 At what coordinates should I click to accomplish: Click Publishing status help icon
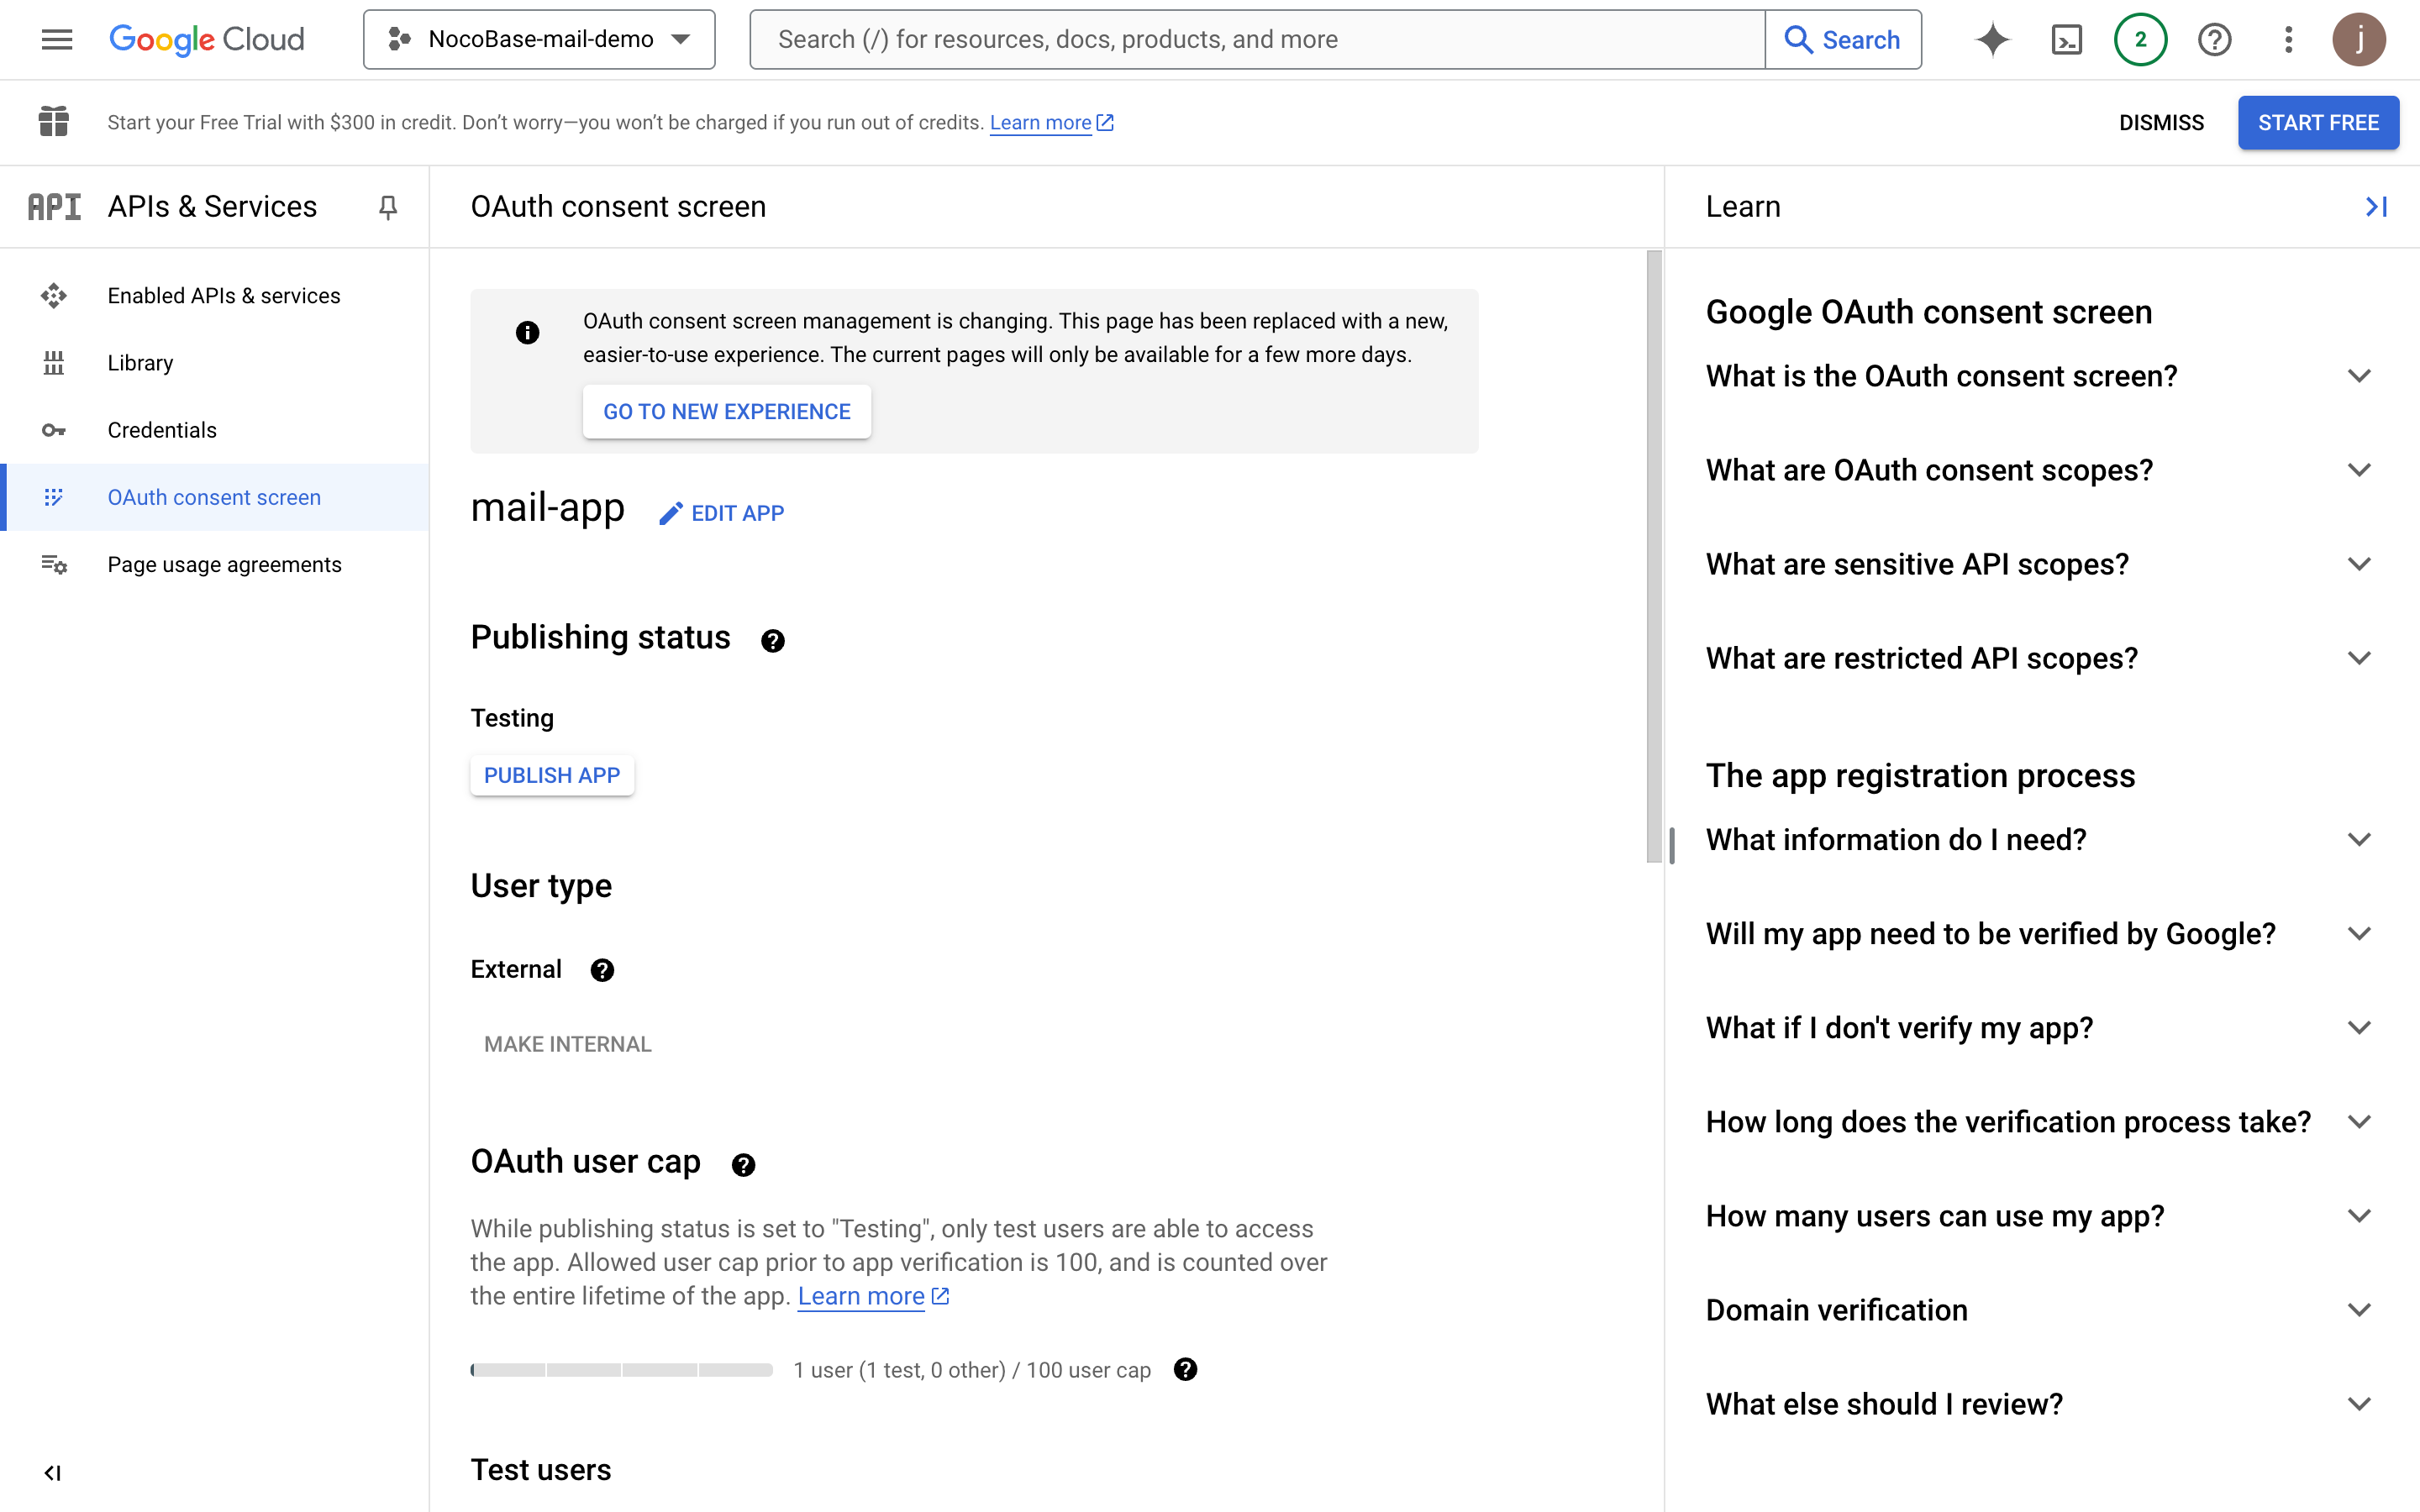click(772, 640)
